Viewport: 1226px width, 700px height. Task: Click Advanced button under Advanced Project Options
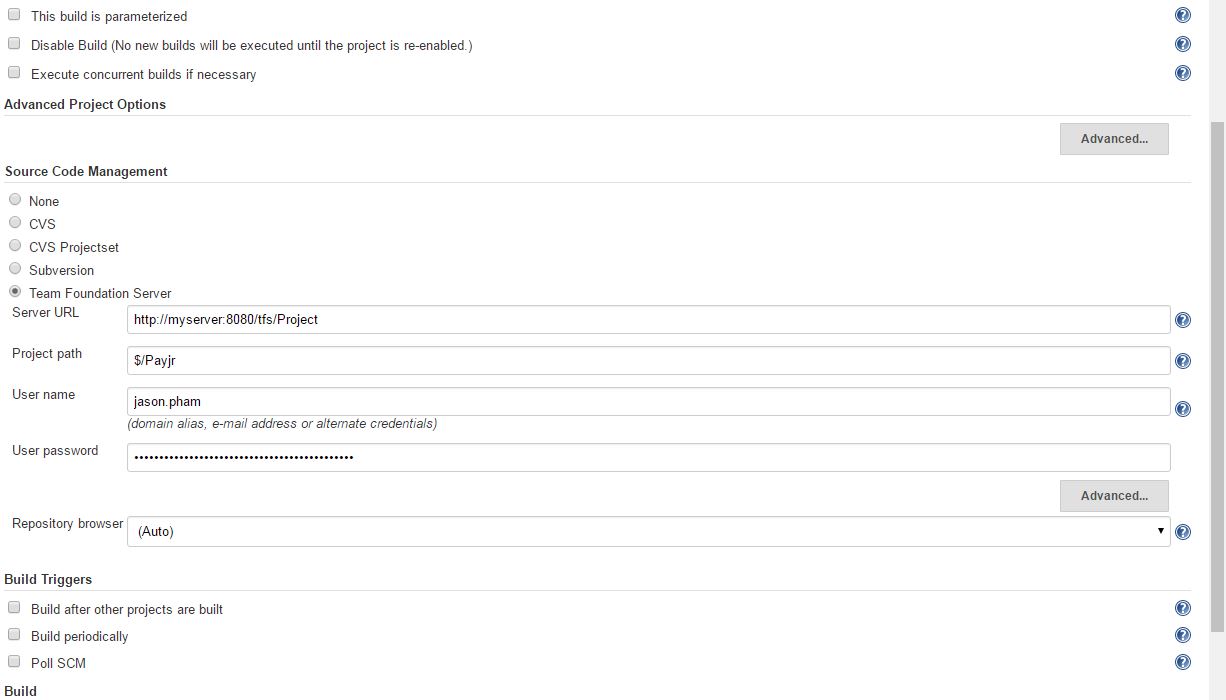pos(1114,139)
